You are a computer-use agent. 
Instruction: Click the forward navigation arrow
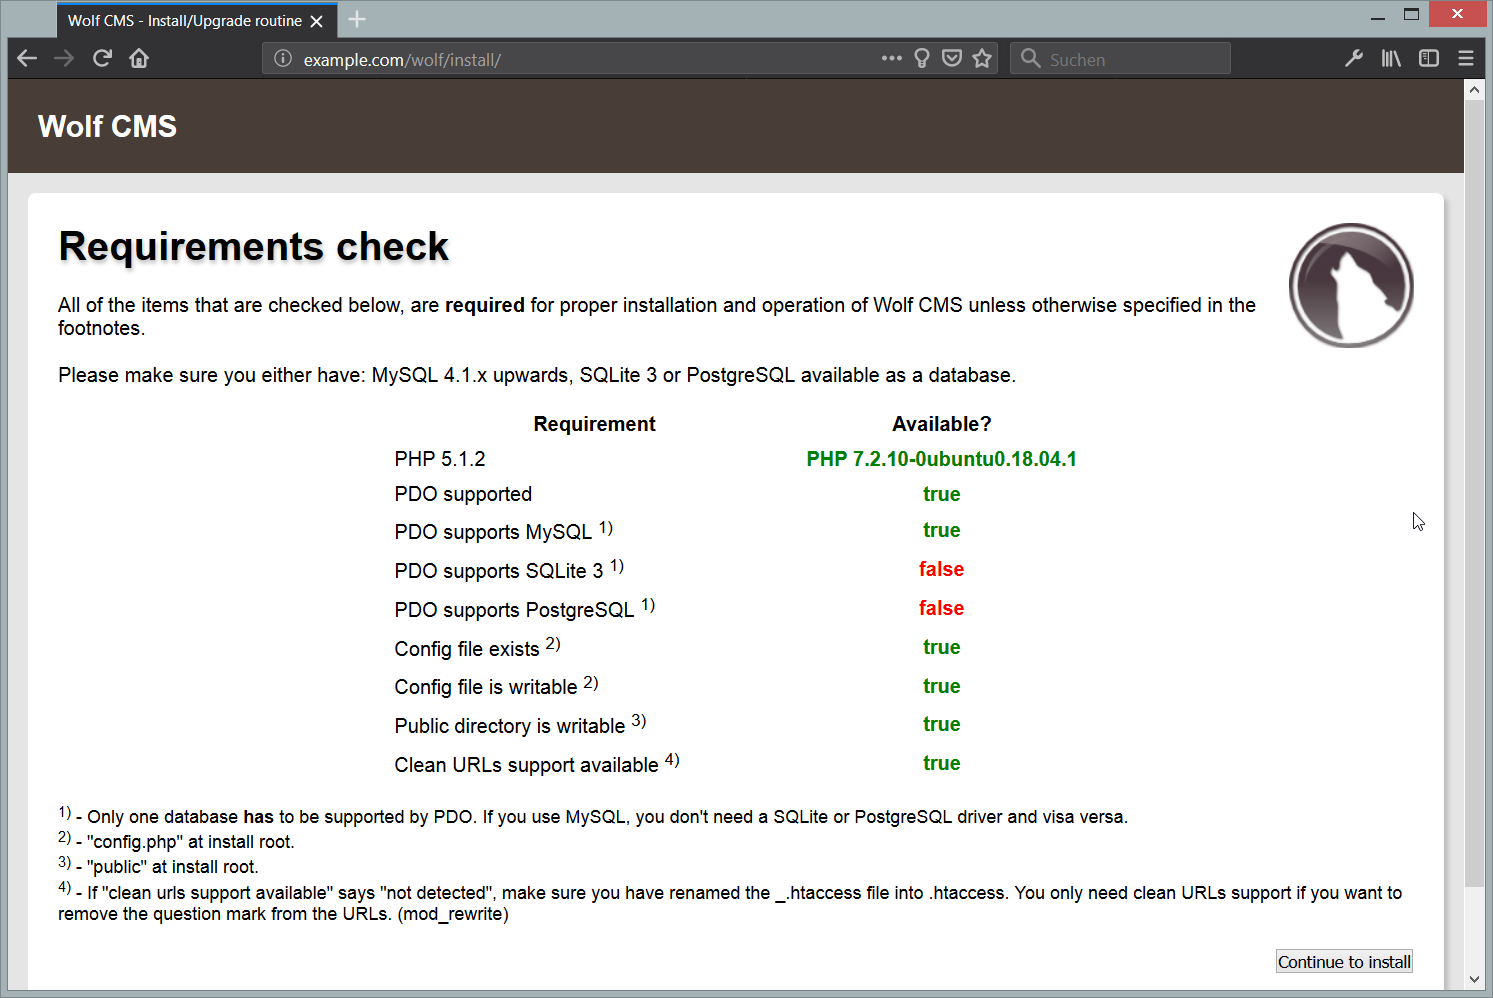tap(64, 59)
